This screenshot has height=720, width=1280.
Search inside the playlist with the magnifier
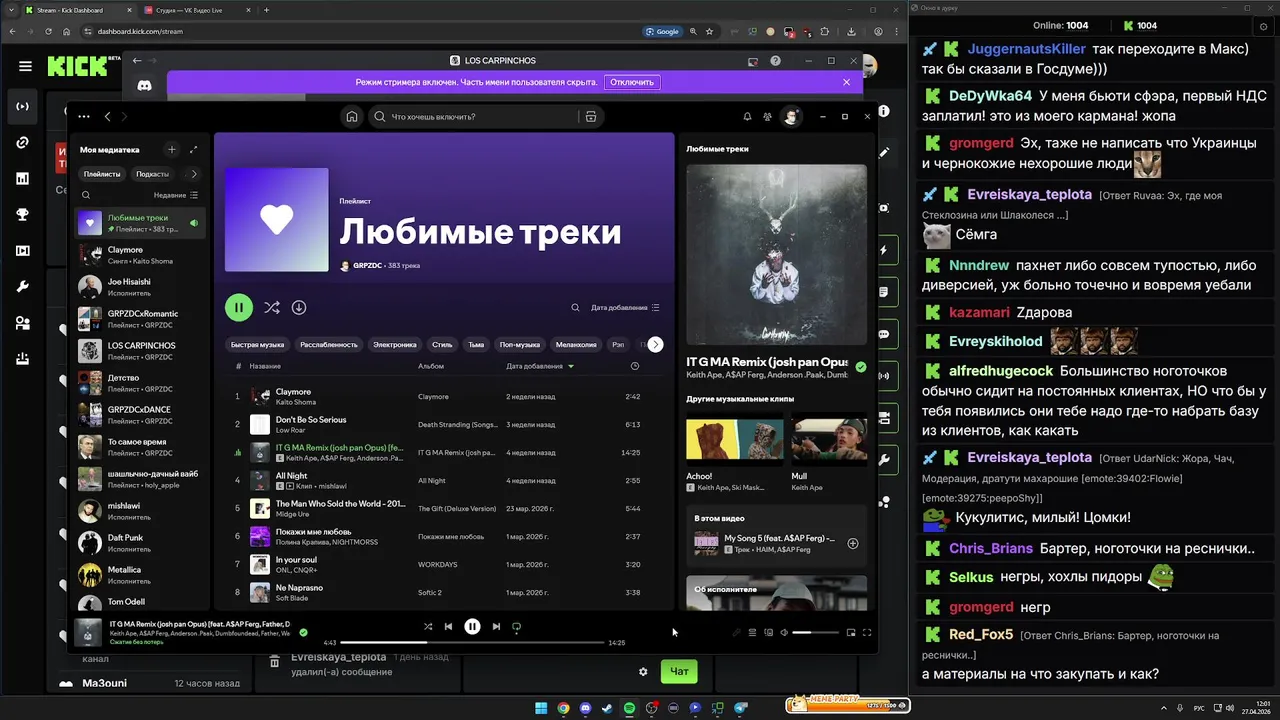coord(575,308)
